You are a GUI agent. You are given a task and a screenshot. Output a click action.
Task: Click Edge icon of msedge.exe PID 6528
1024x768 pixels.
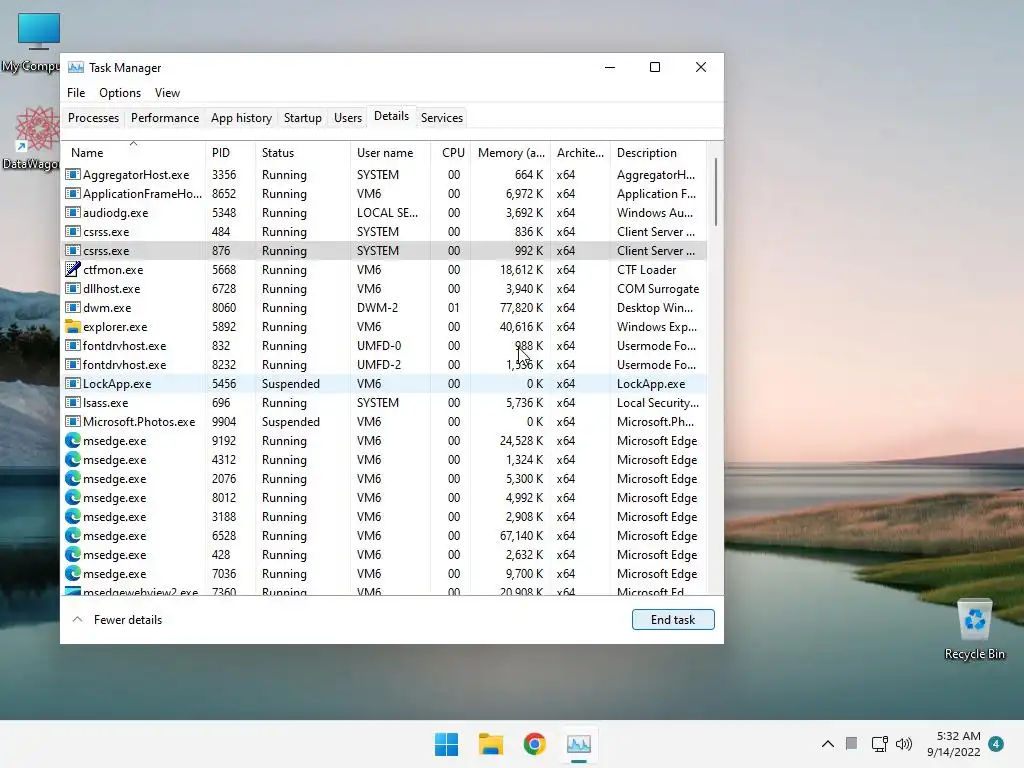pos(72,535)
